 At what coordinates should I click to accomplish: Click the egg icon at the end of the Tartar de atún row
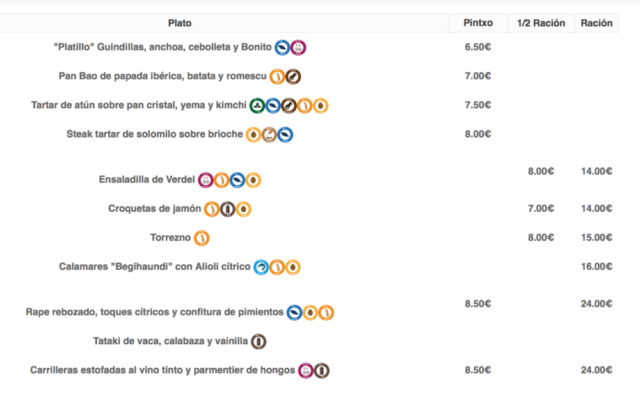coord(320,106)
